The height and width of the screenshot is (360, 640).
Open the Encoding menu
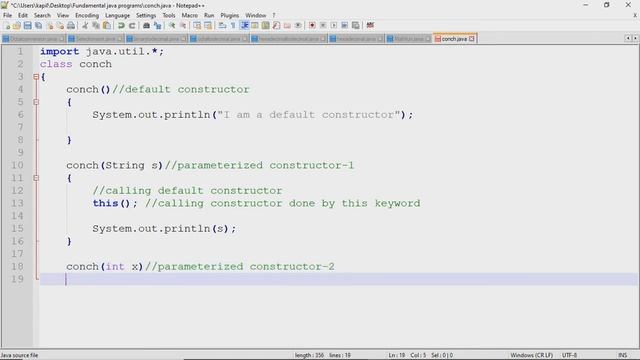click(x=87, y=15)
